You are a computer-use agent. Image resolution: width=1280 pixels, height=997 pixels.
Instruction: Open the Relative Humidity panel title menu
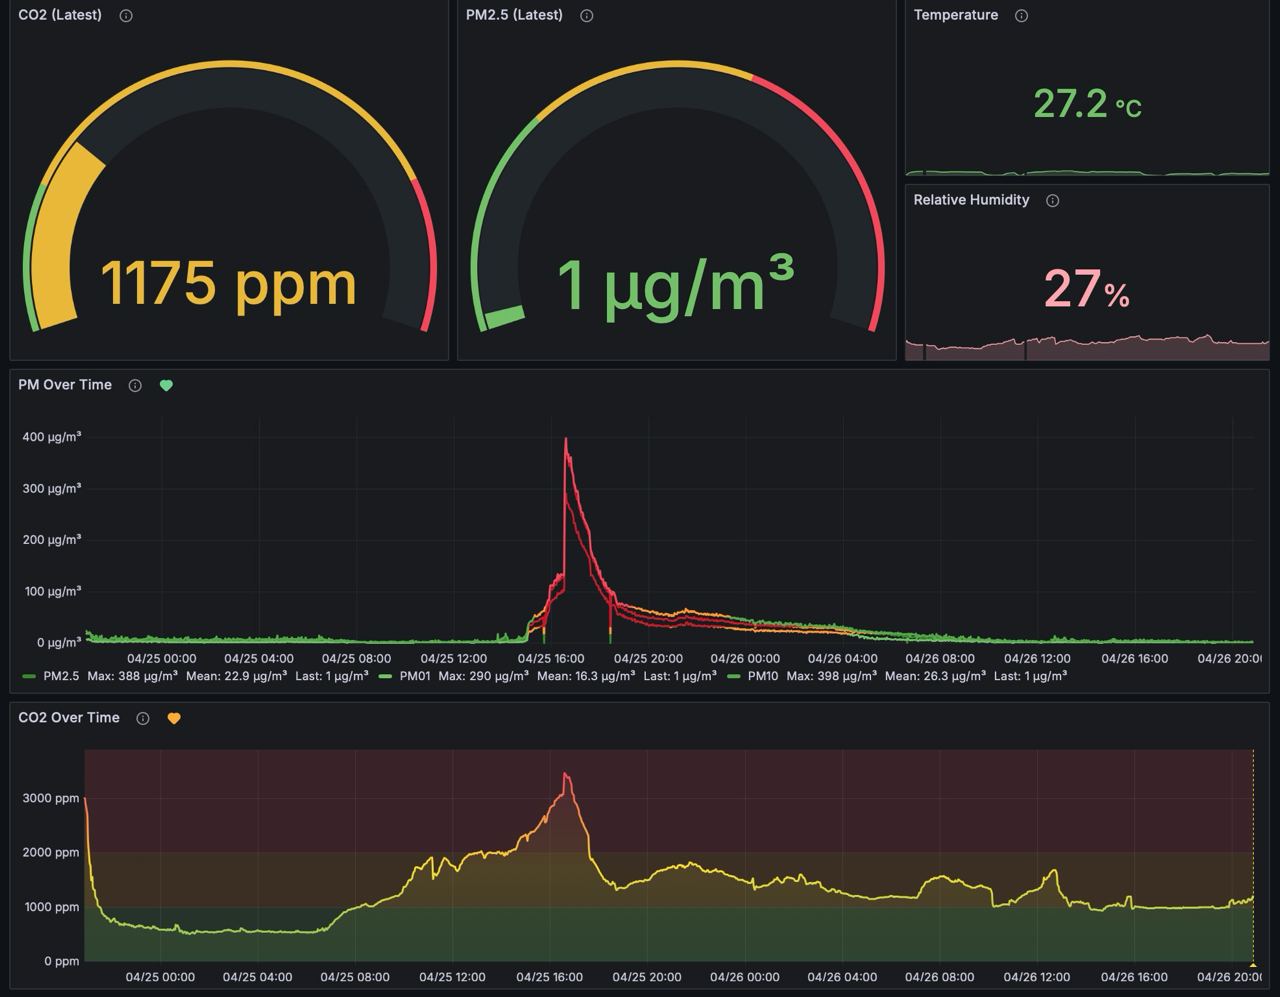coord(971,200)
